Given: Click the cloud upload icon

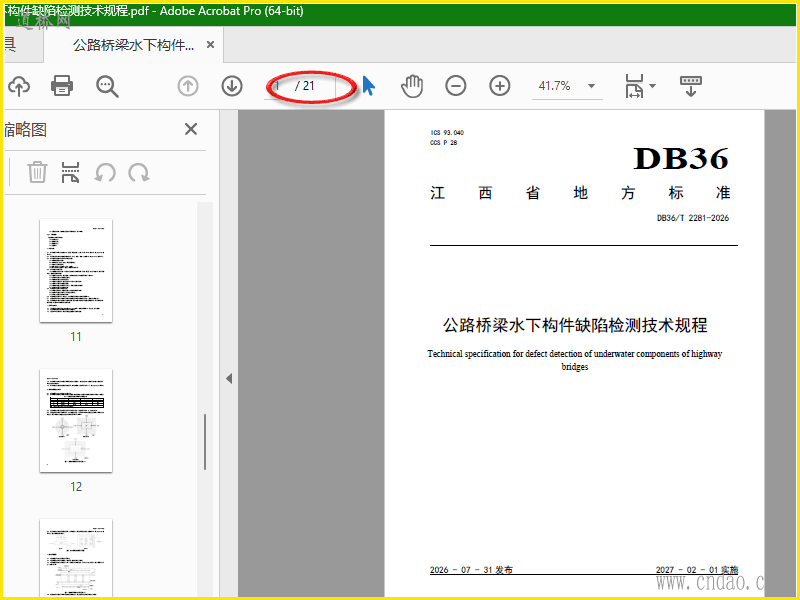Looking at the screenshot, I should click(19, 86).
